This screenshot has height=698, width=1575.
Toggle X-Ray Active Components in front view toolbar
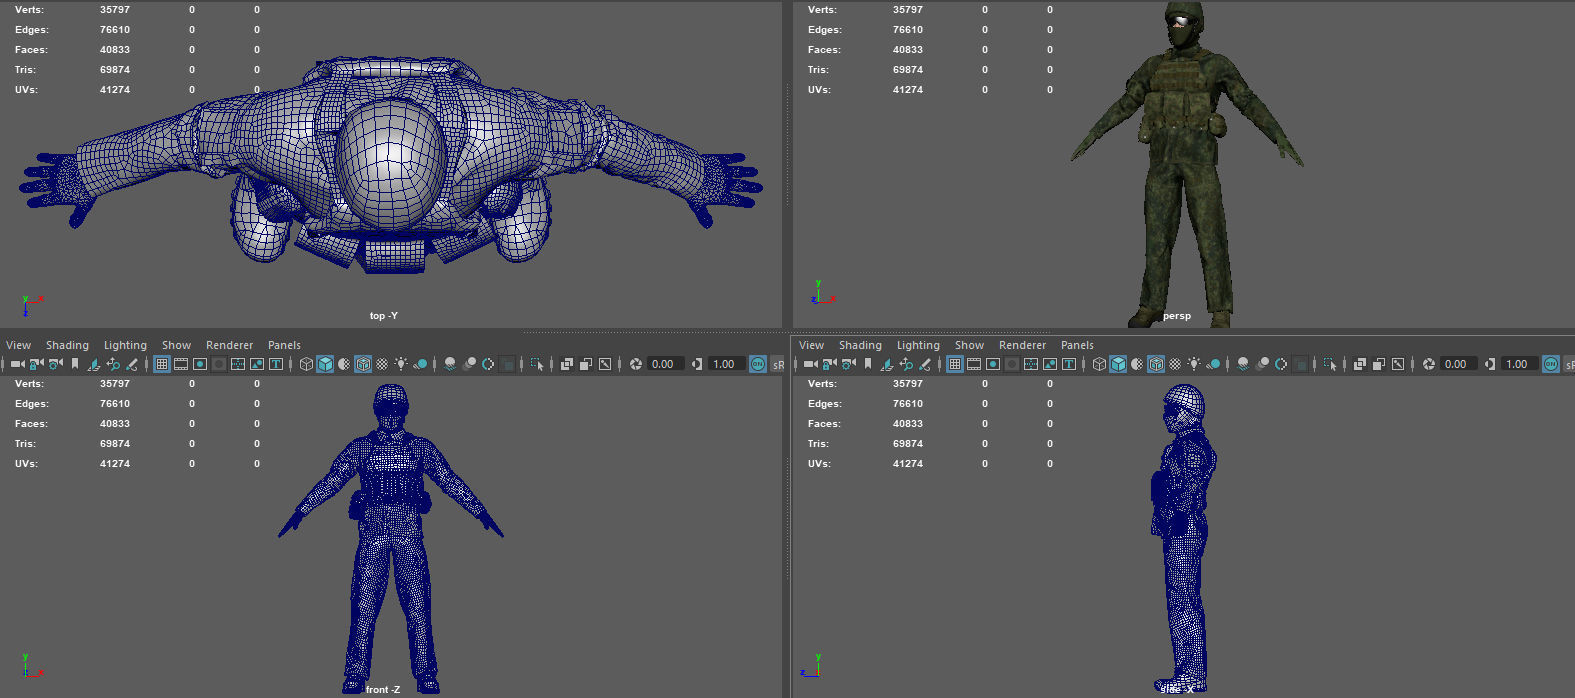pos(585,364)
